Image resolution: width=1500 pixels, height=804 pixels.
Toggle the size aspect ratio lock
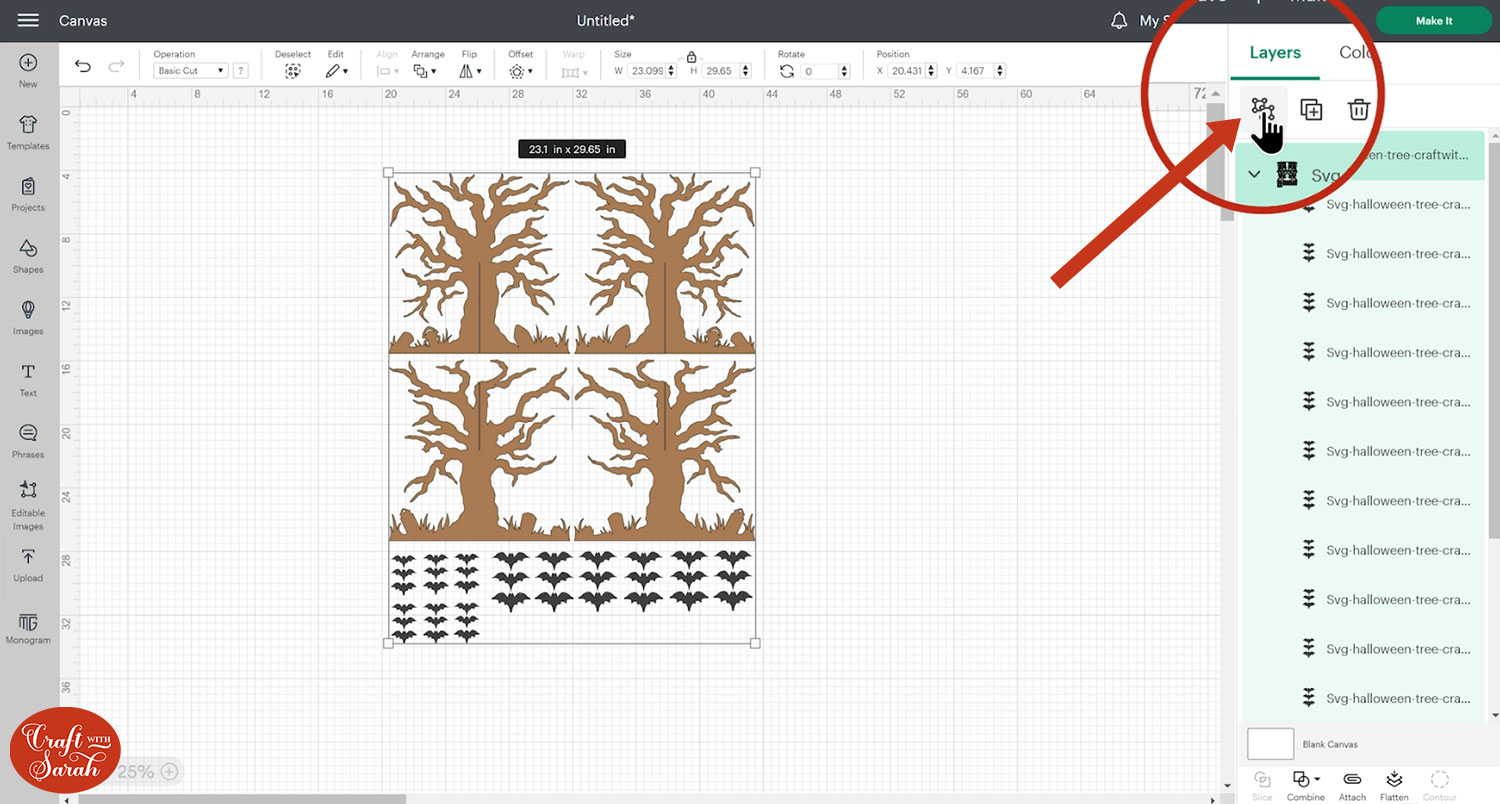pos(691,57)
